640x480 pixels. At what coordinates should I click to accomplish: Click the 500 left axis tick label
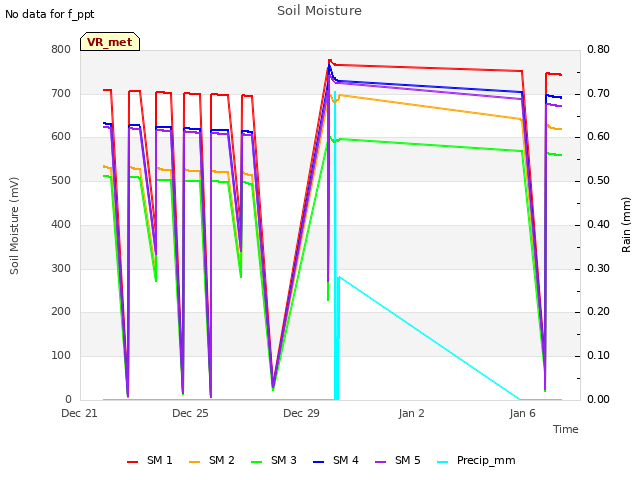61,180
